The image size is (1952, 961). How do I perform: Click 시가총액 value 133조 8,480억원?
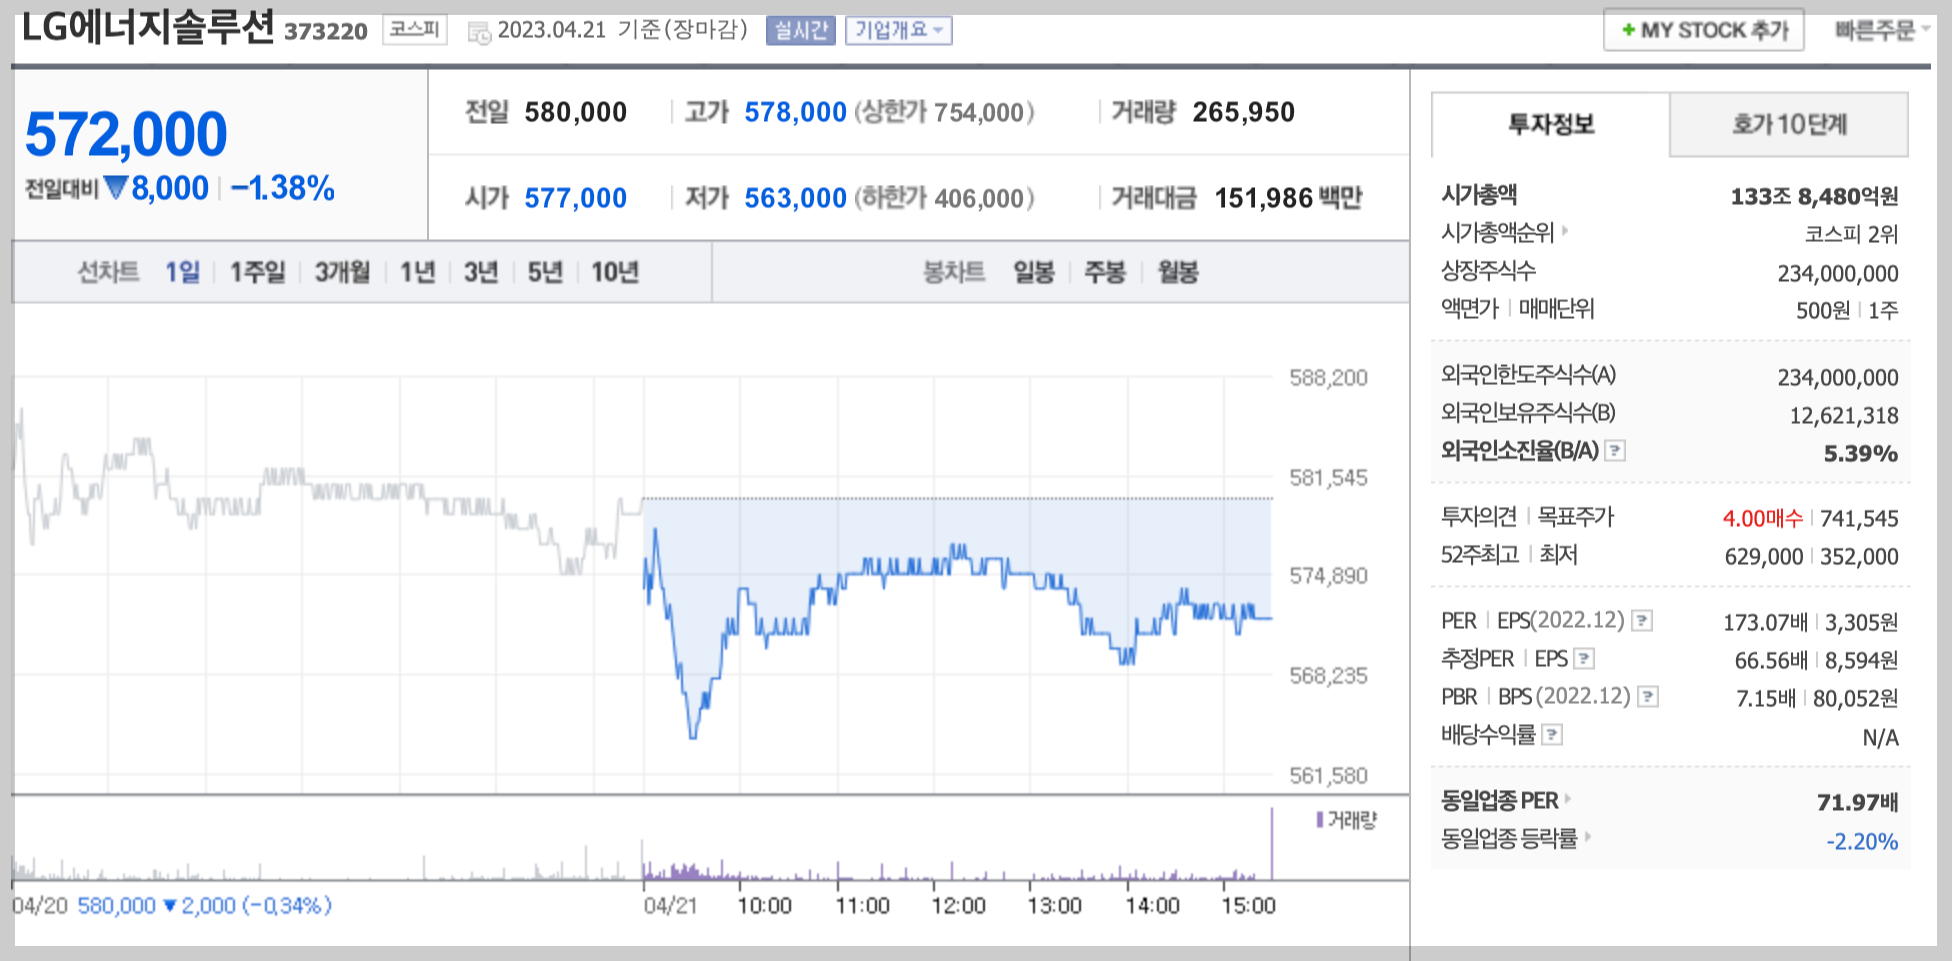(x=1814, y=196)
